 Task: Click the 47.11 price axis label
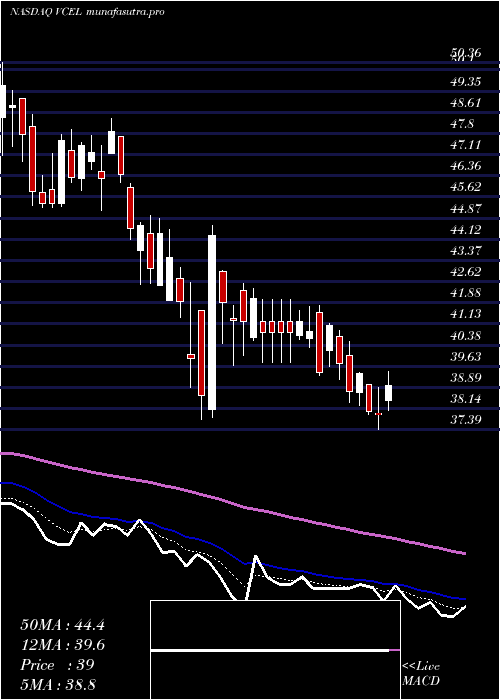(x=466, y=145)
